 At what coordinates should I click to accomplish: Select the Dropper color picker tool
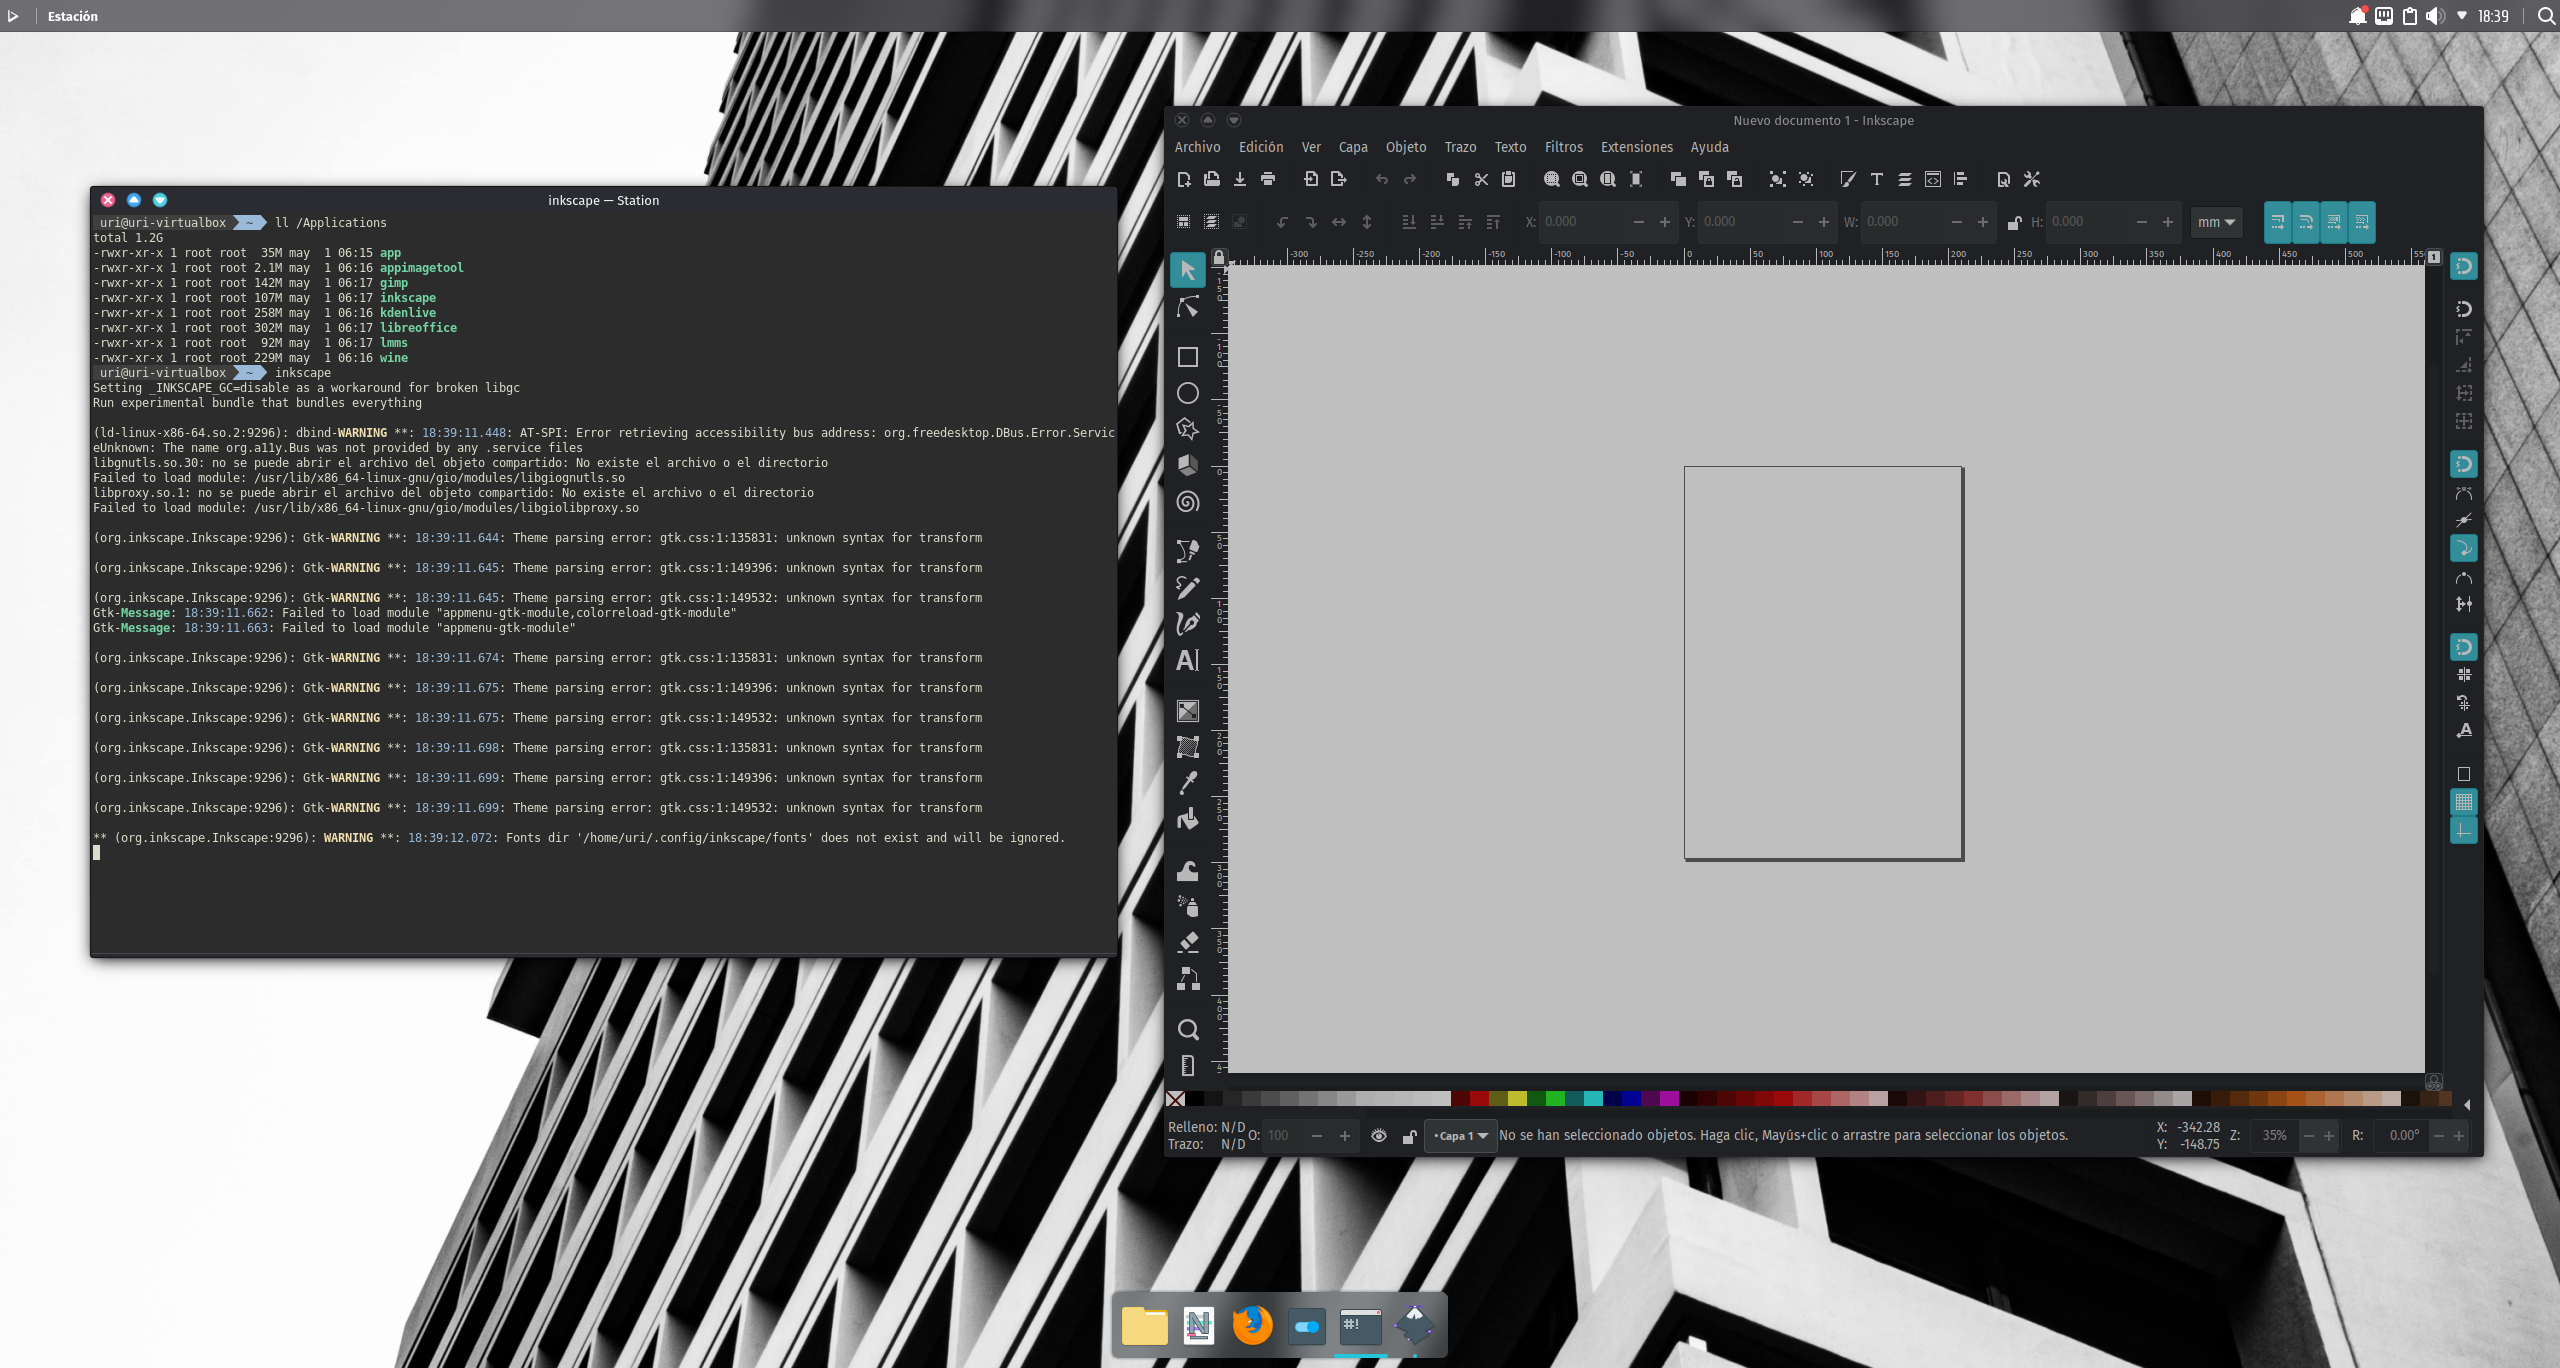1188,782
